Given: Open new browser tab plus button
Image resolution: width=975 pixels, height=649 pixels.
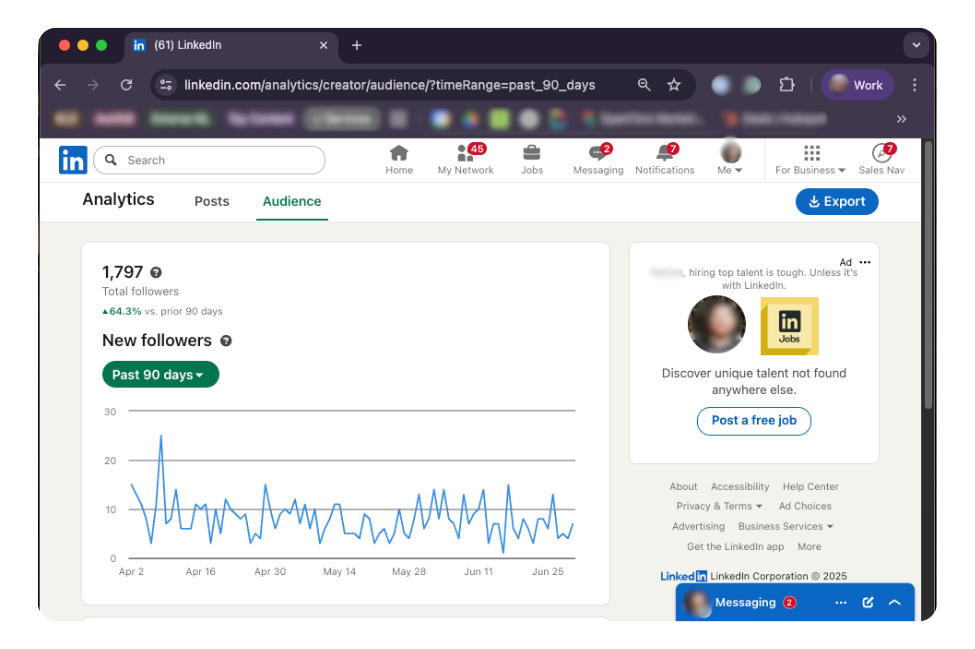Looking at the screenshot, I should 356,45.
